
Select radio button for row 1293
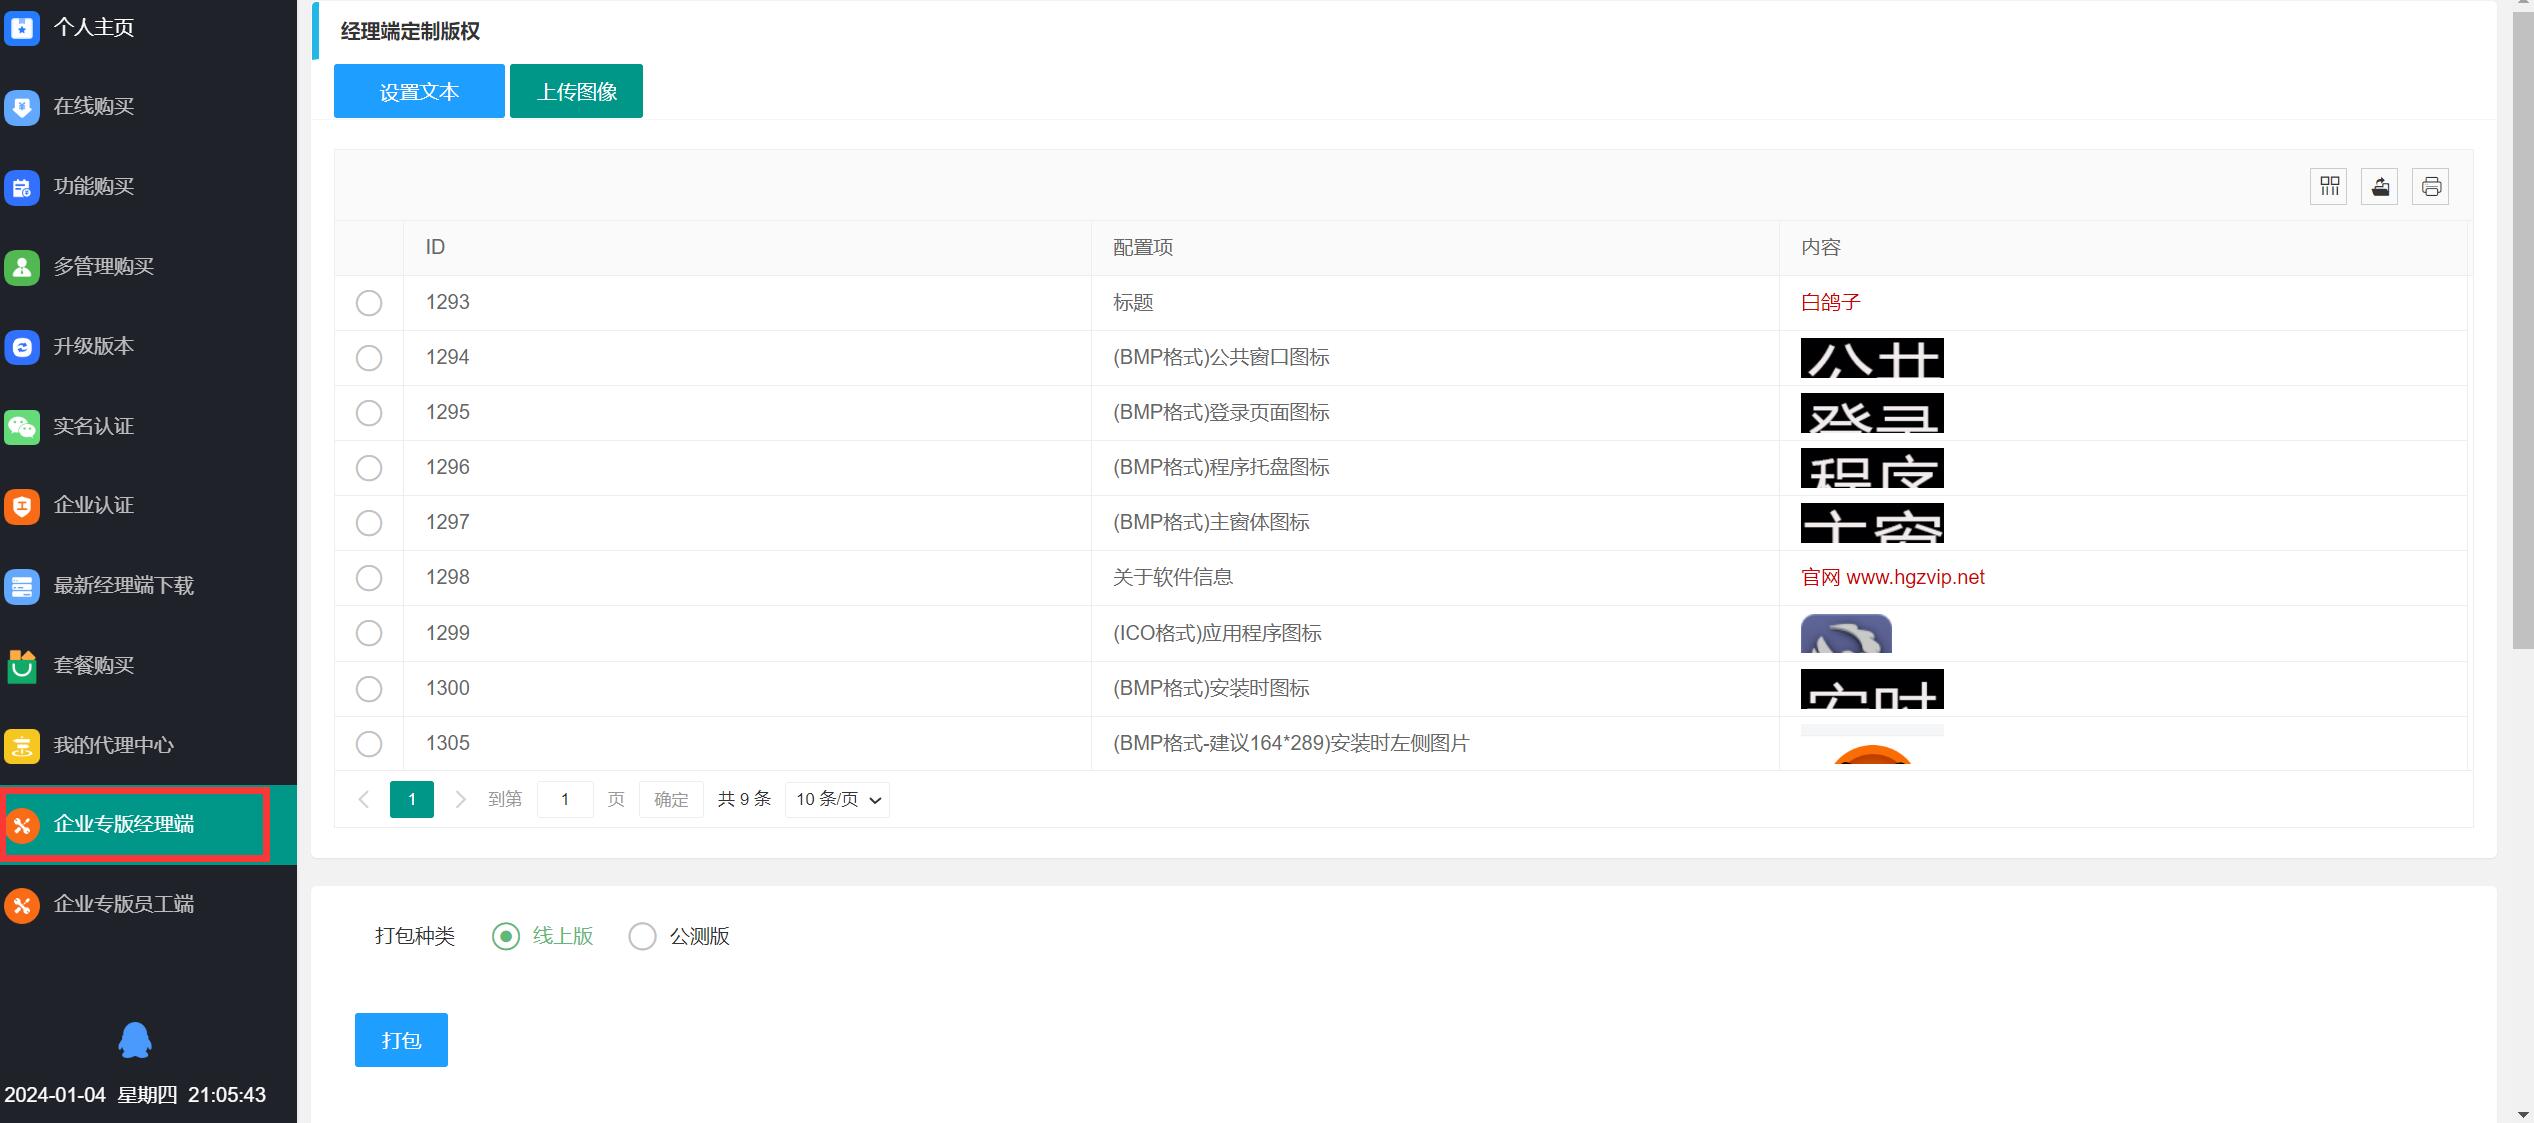[x=369, y=303]
